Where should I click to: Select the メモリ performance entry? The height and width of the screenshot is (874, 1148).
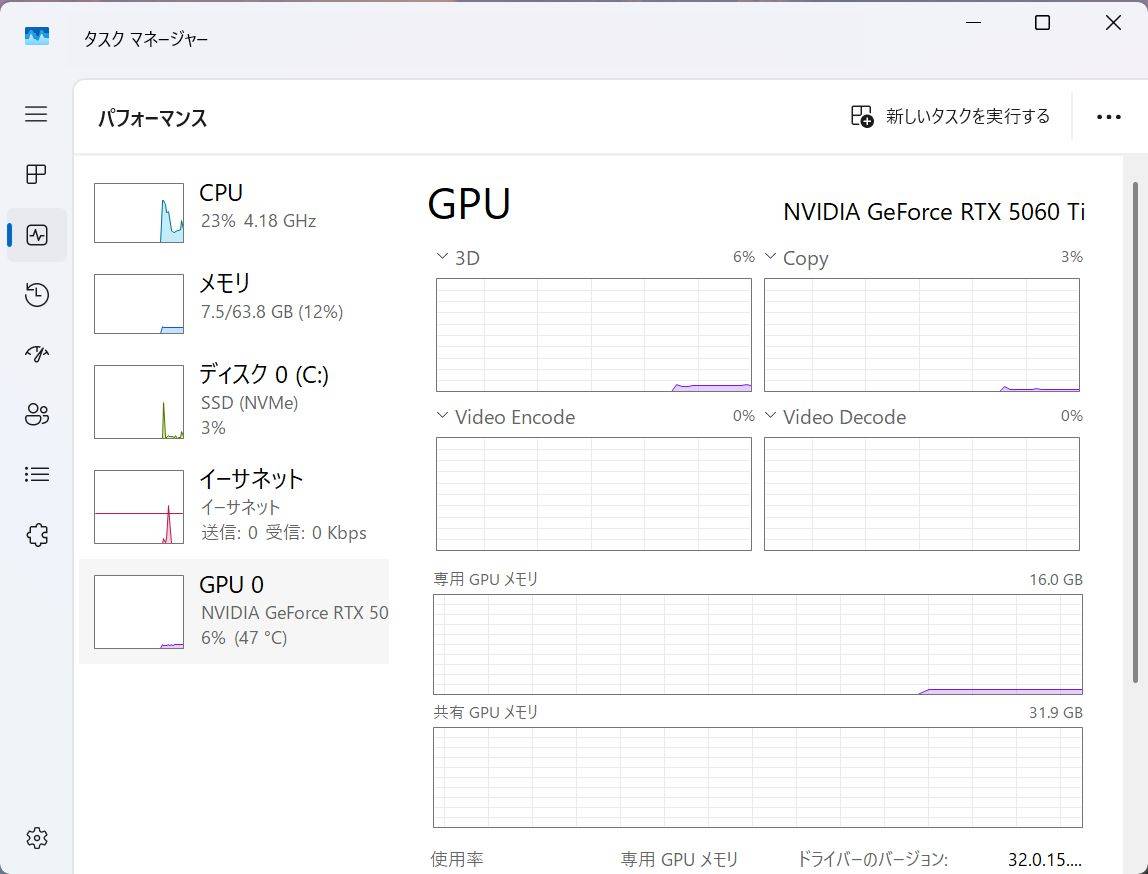(x=234, y=304)
